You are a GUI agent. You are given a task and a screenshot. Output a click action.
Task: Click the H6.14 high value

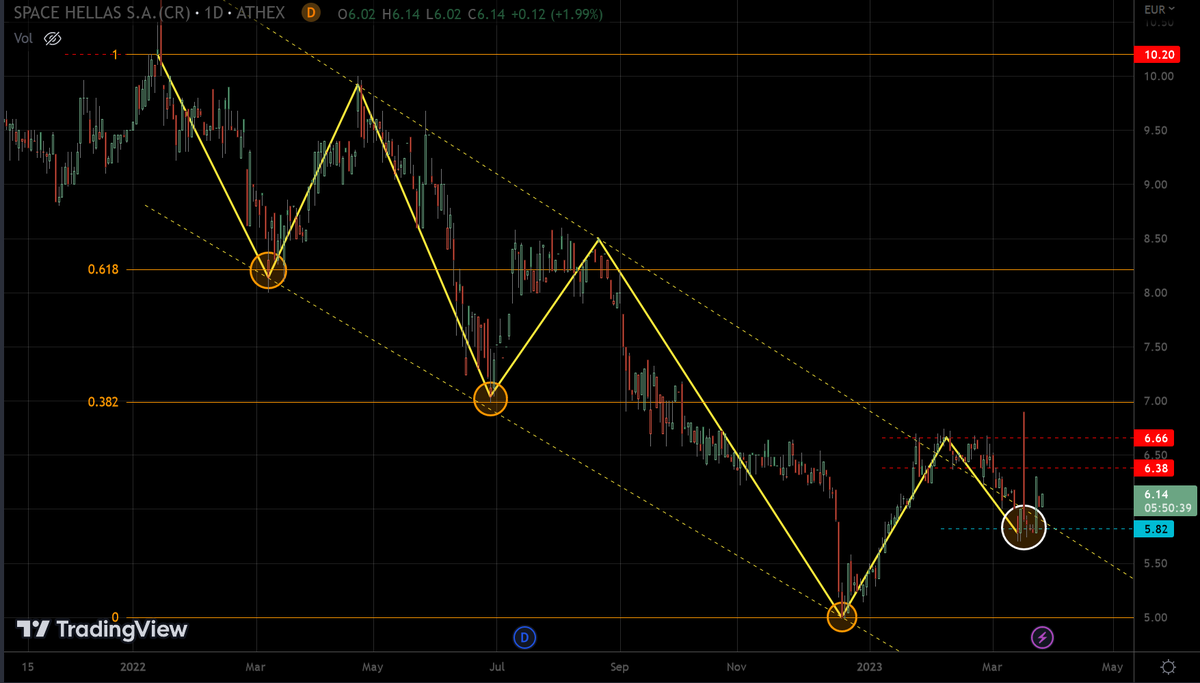(x=401, y=13)
